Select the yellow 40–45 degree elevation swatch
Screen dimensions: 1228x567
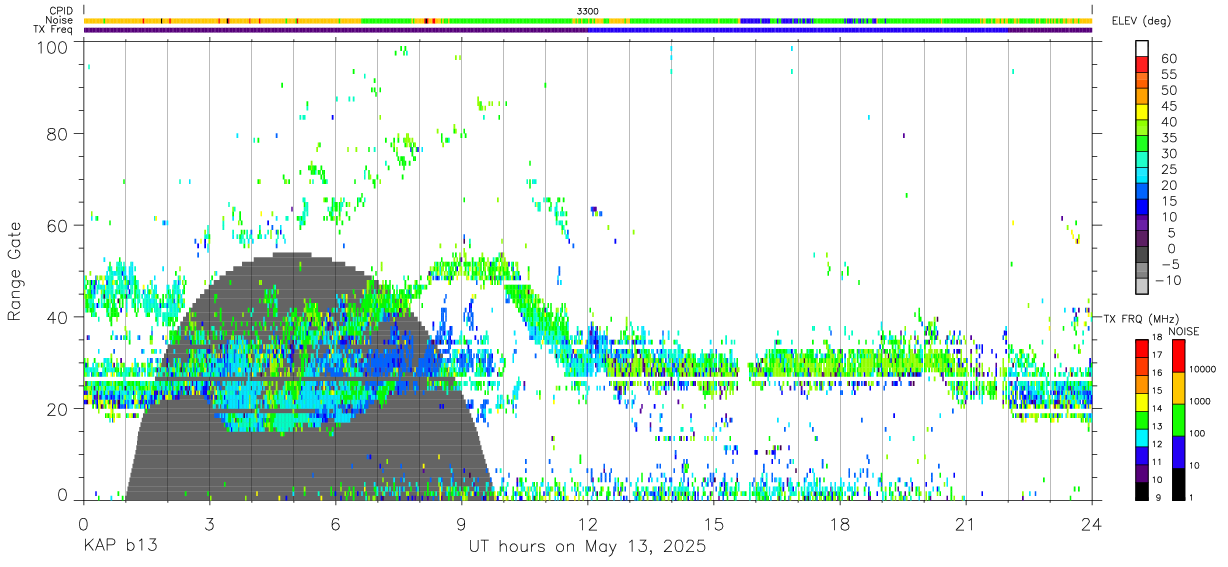1142,113
